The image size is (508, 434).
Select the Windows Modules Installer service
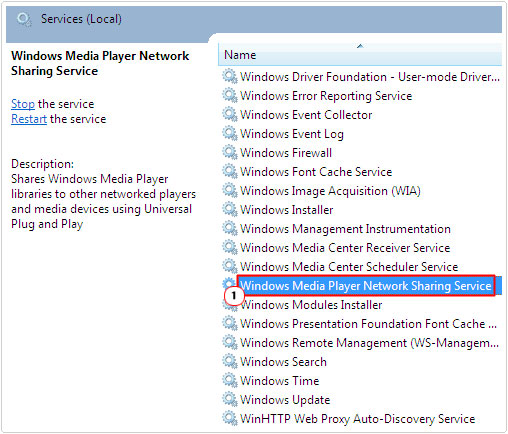click(x=311, y=305)
